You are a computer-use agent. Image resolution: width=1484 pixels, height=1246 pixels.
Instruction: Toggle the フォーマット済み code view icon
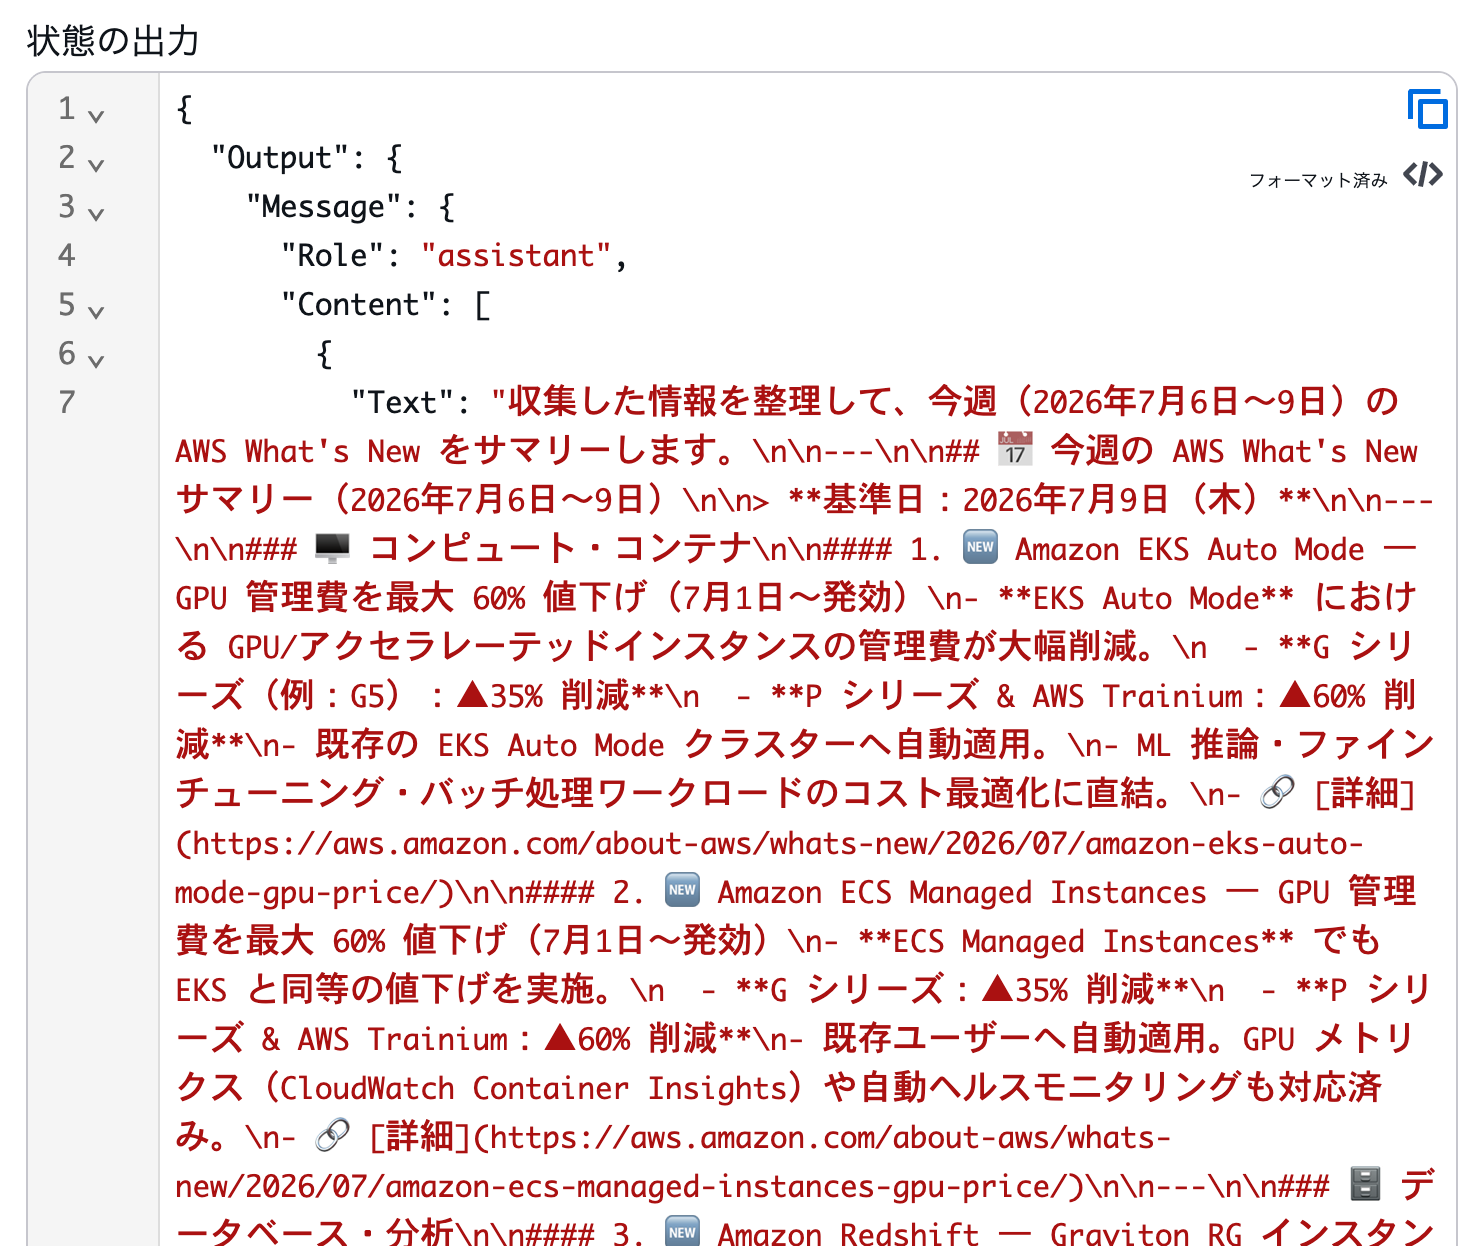[x=1422, y=175]
